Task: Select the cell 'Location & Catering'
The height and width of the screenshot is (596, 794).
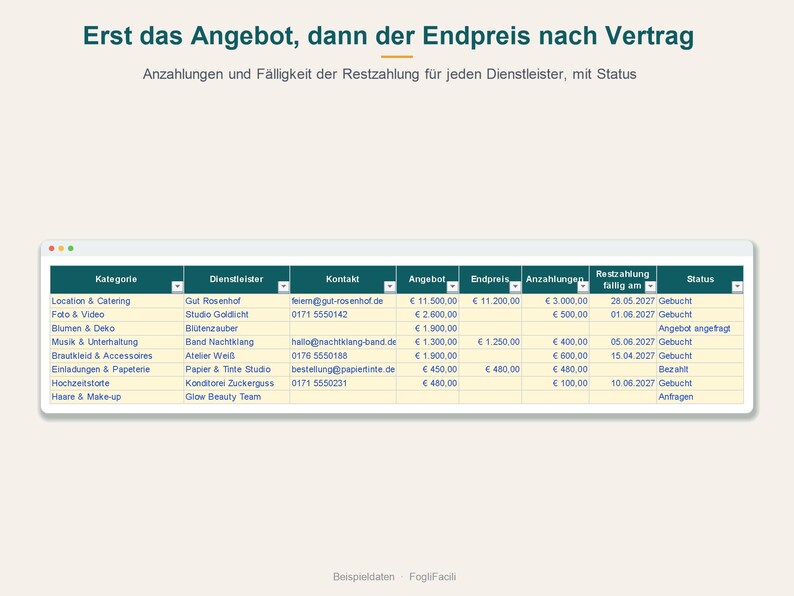Action: coord(117,301)
